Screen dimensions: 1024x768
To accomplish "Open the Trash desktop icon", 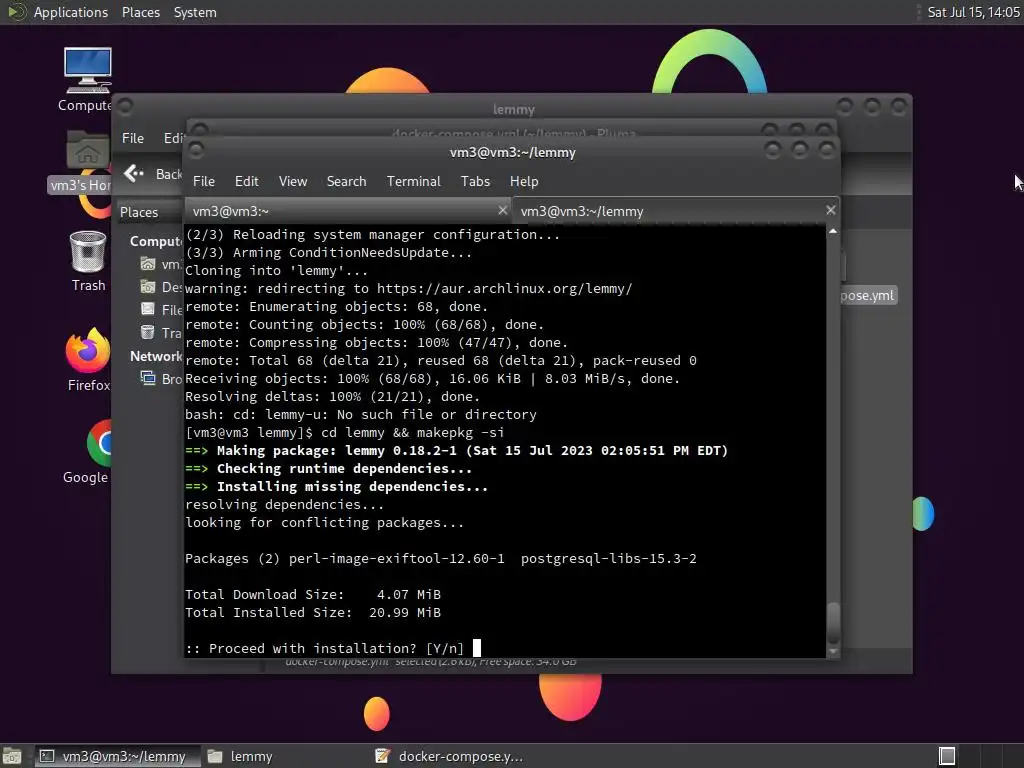I will pyautogui.click(x=88, y=251).
